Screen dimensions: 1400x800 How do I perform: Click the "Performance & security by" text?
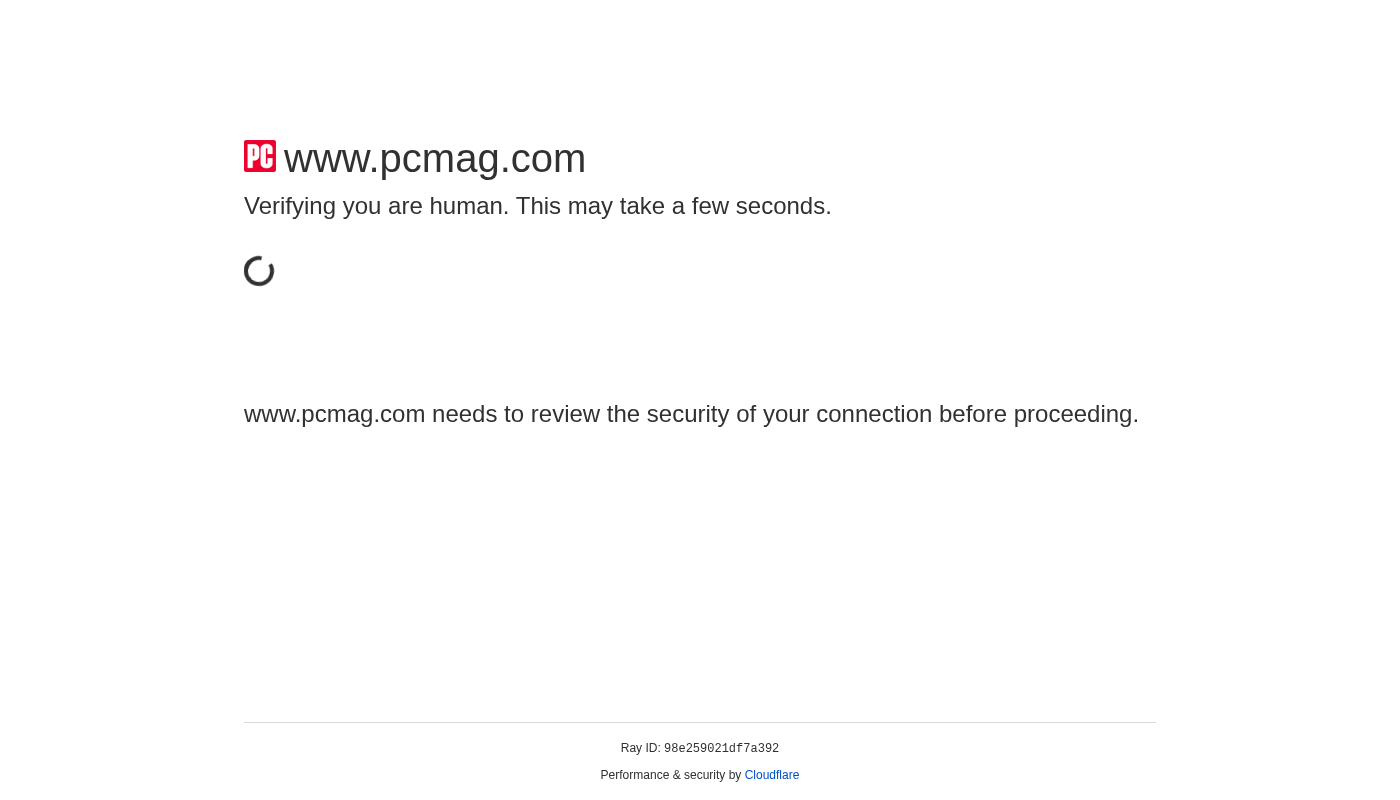(x=670, y=775)
